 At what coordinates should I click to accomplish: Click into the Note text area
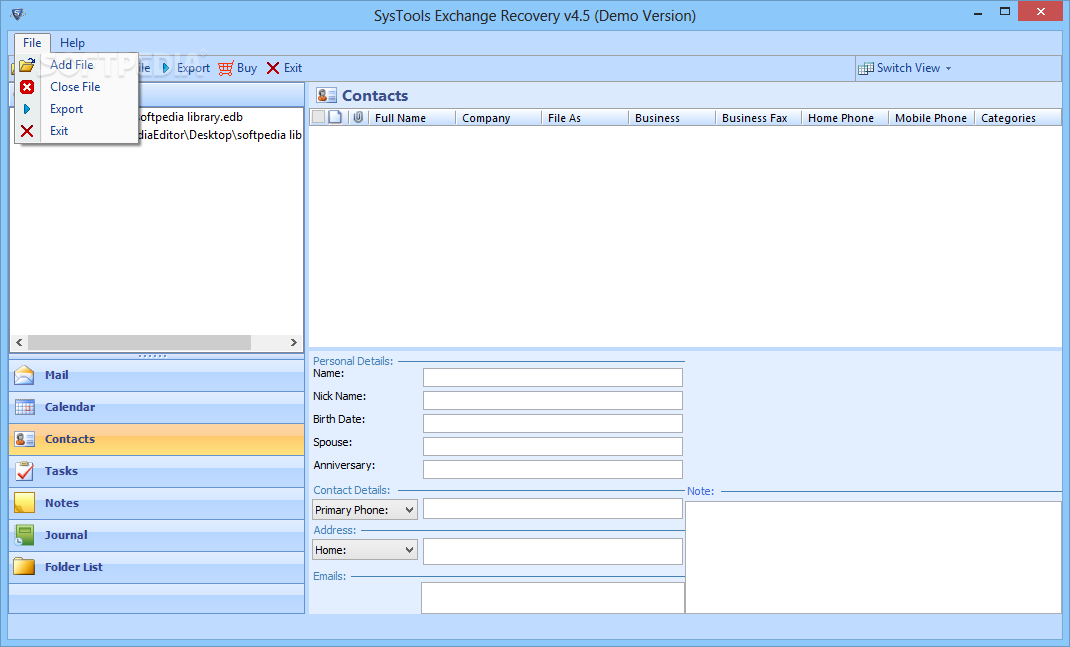click(x=873, y=558)
